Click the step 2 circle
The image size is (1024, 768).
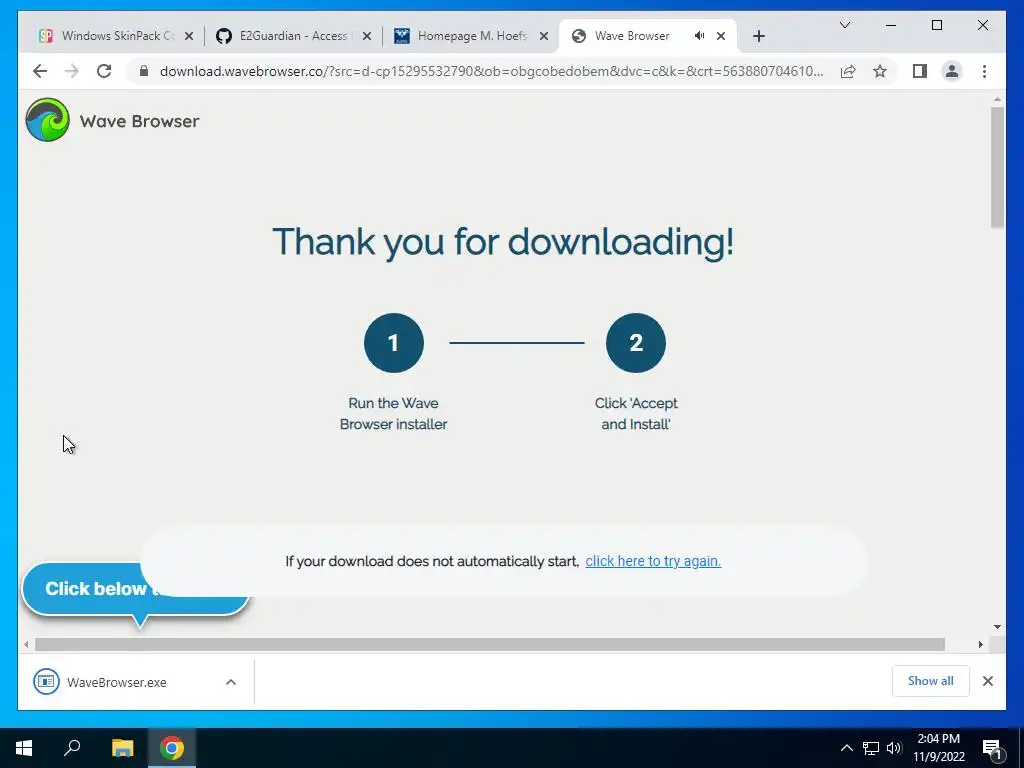[635, 343]
